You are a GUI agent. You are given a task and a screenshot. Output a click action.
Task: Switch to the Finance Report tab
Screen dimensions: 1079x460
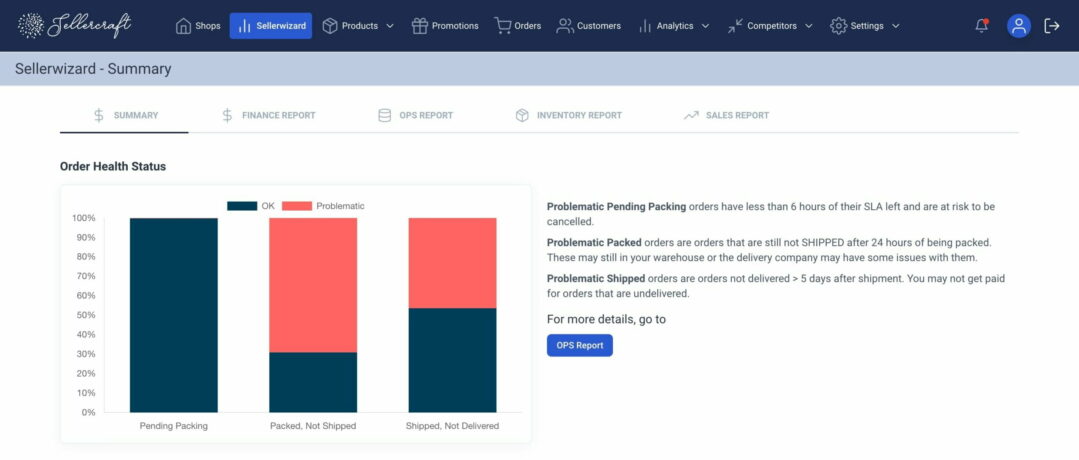pyautogui.click(x=269, y=115)
